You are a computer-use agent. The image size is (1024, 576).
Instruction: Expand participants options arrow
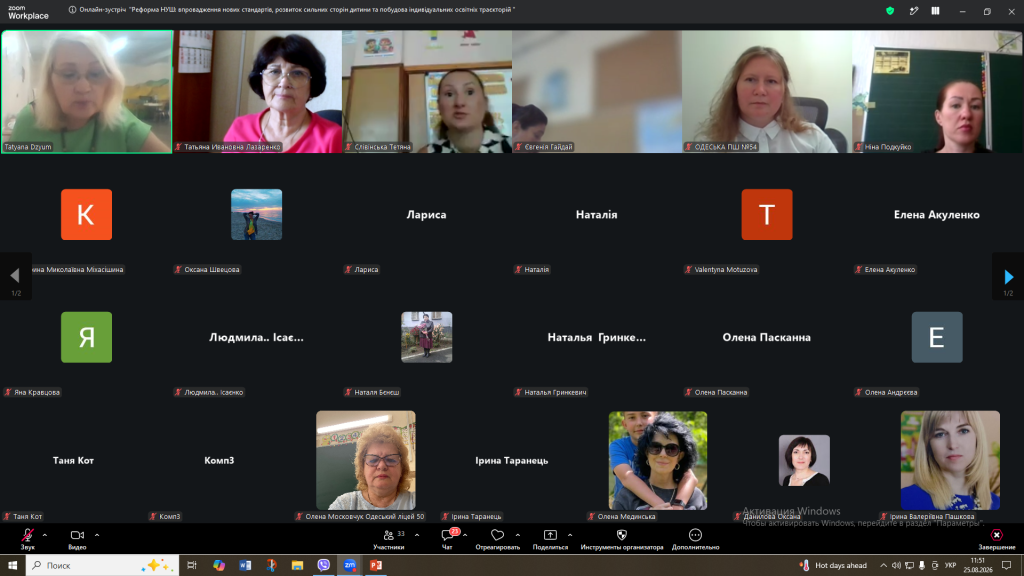click(417, 536)
